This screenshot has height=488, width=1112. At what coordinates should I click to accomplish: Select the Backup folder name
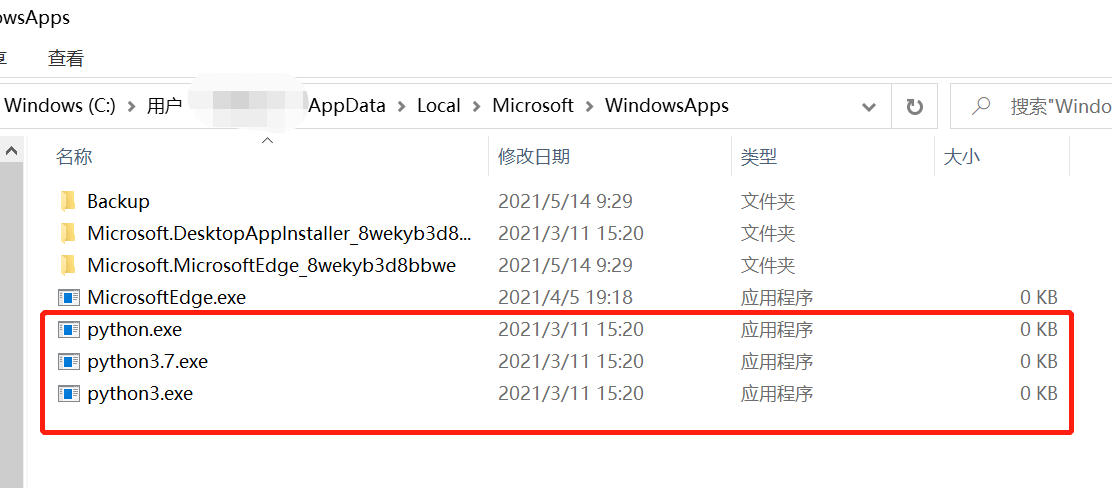(118, 201)
